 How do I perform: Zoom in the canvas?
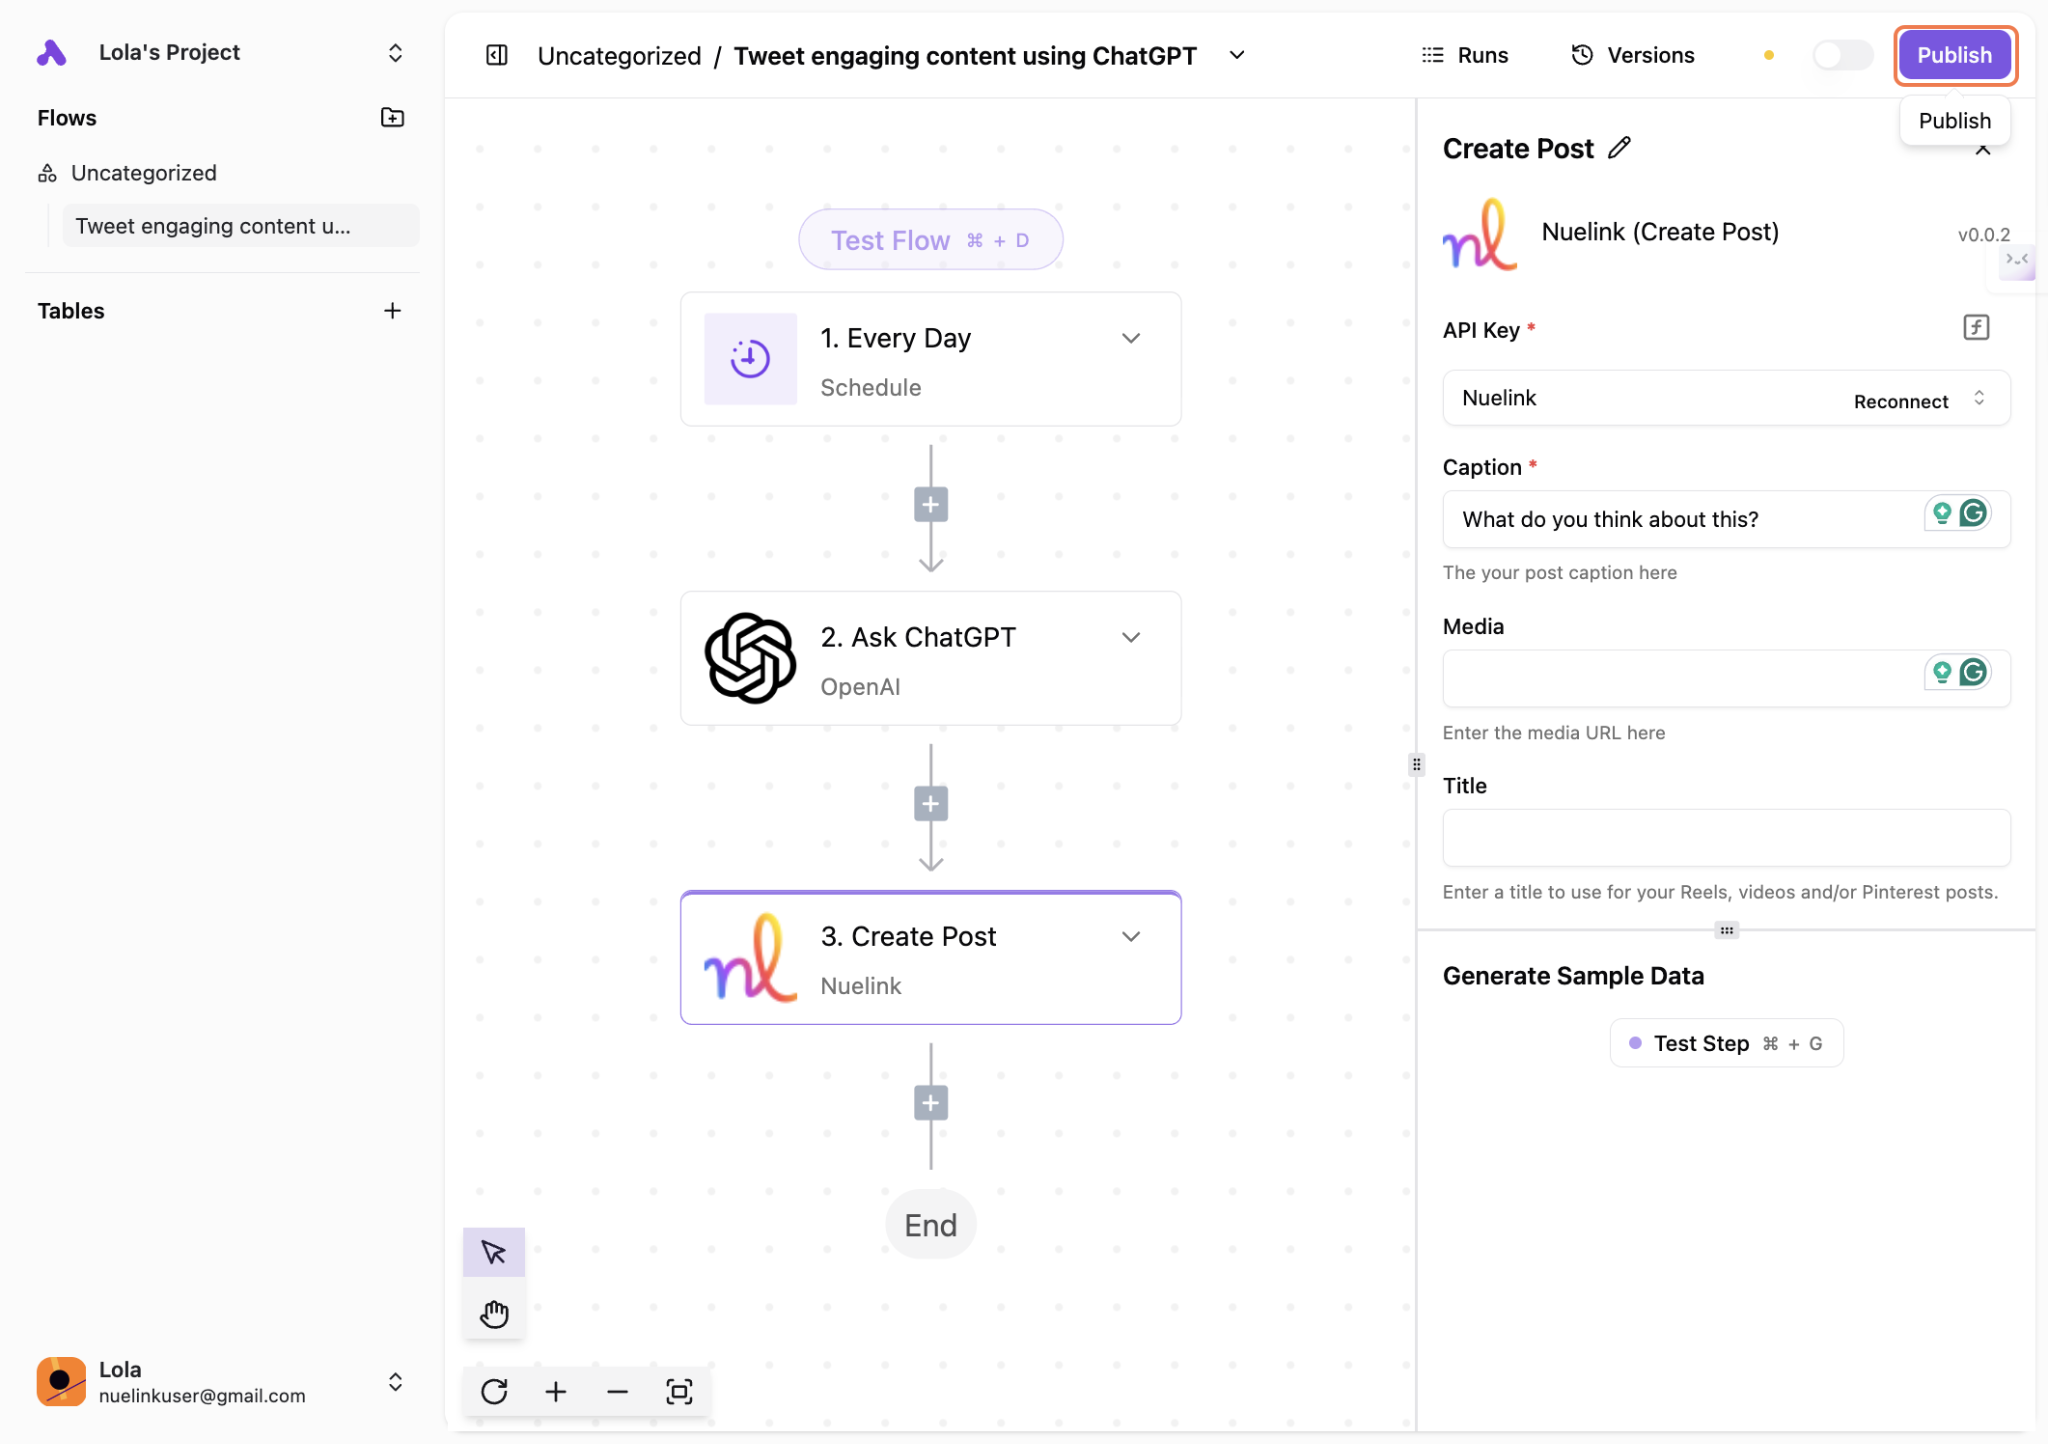tap(556, 1391)
